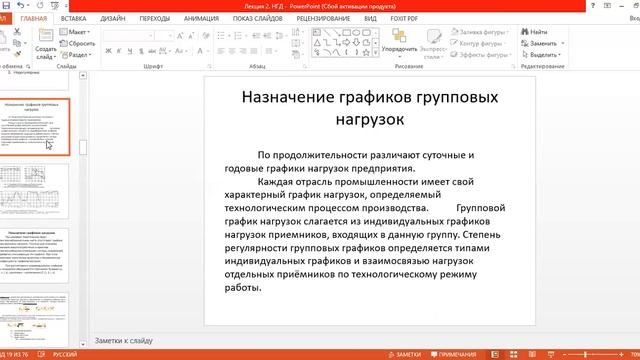Screen dimensions: 640x360
Task: Toggle strikethrough (abc) formatting
Action: (152, 51)
